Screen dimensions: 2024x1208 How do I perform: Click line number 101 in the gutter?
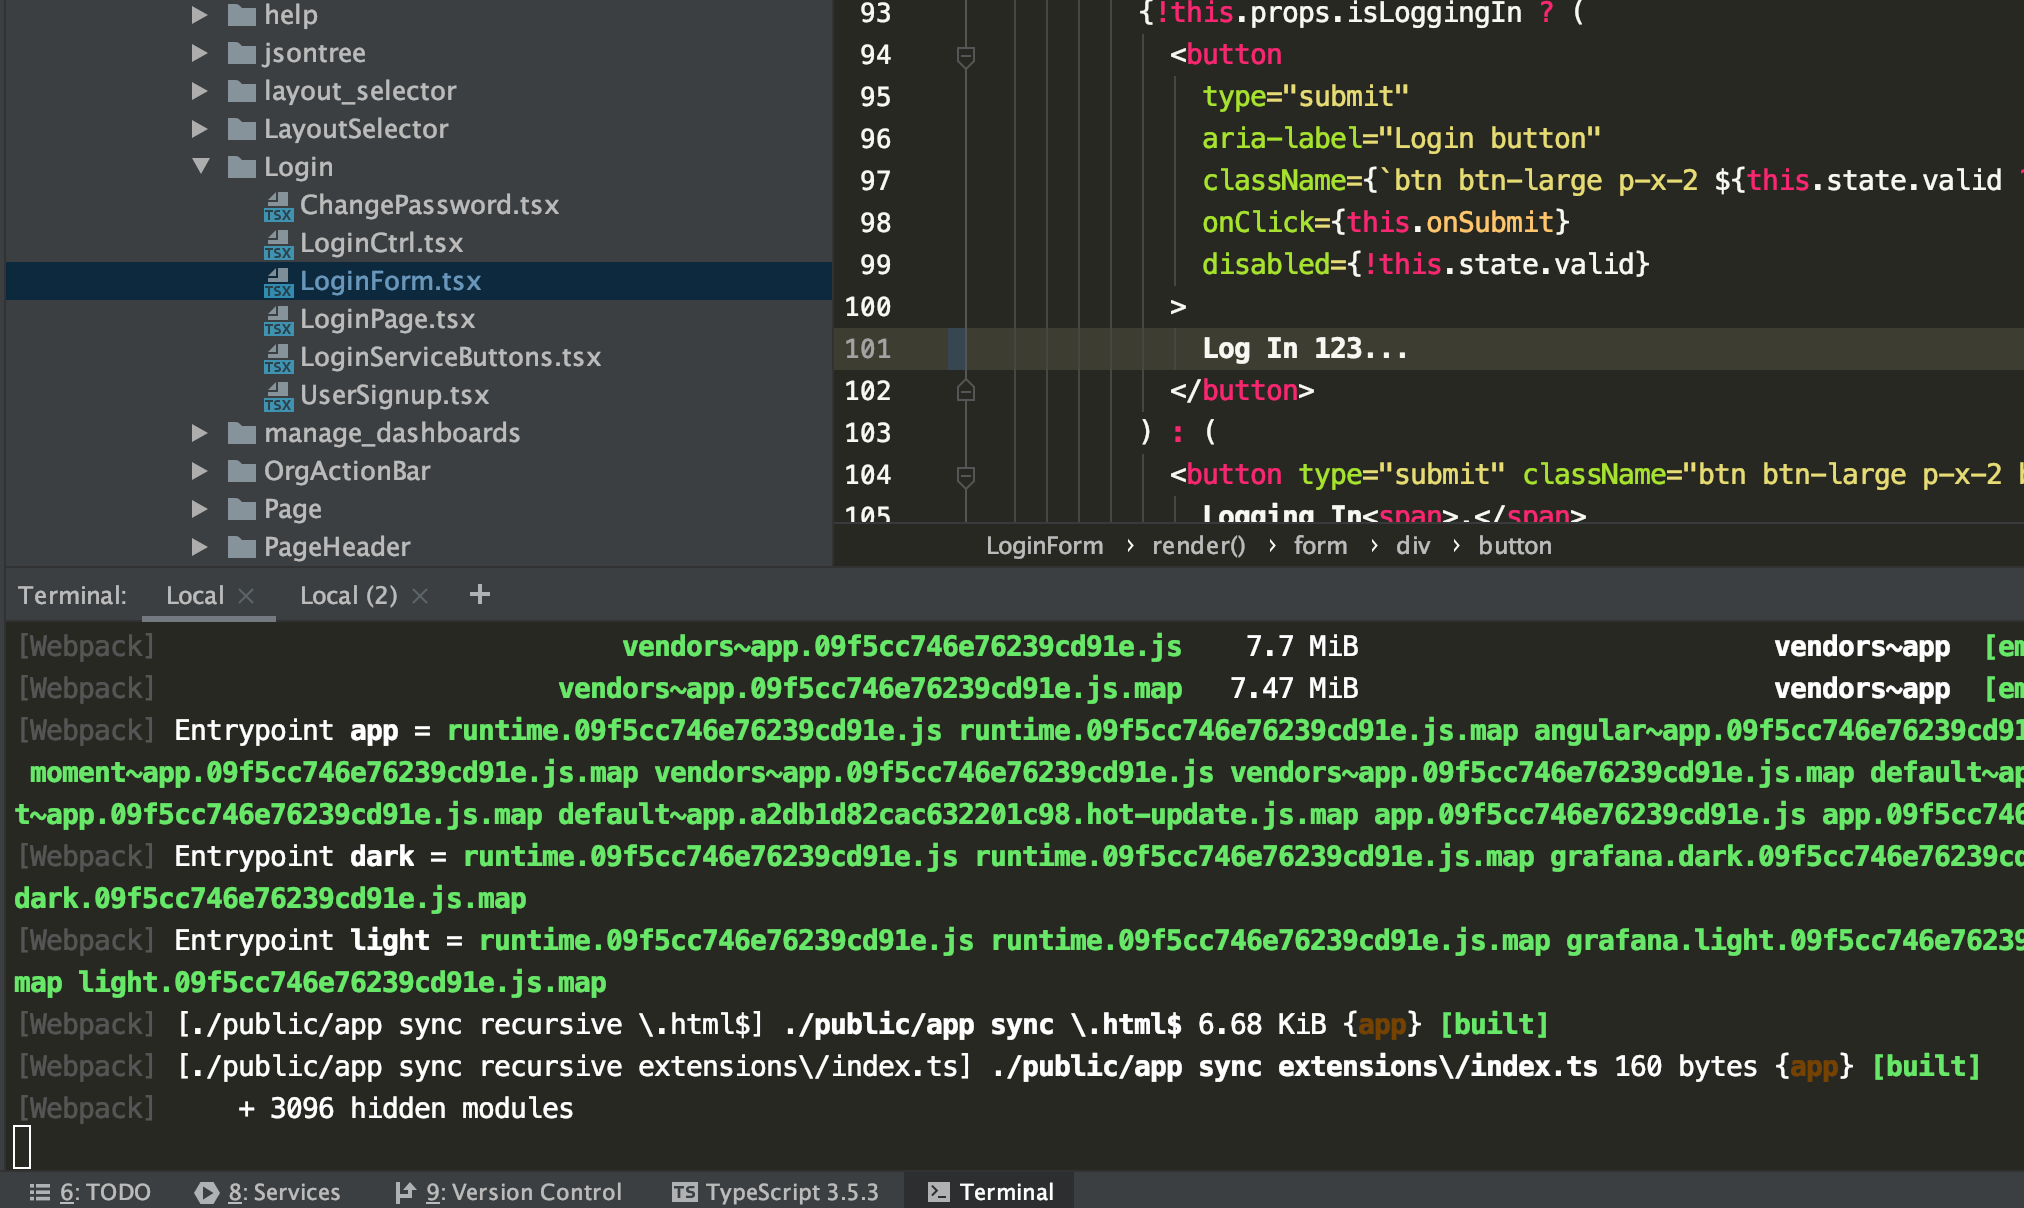click(867, 349)
